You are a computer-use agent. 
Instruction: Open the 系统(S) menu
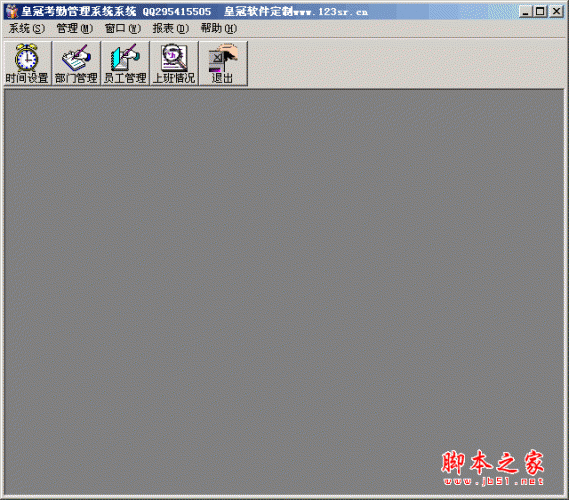pos(27,28)
